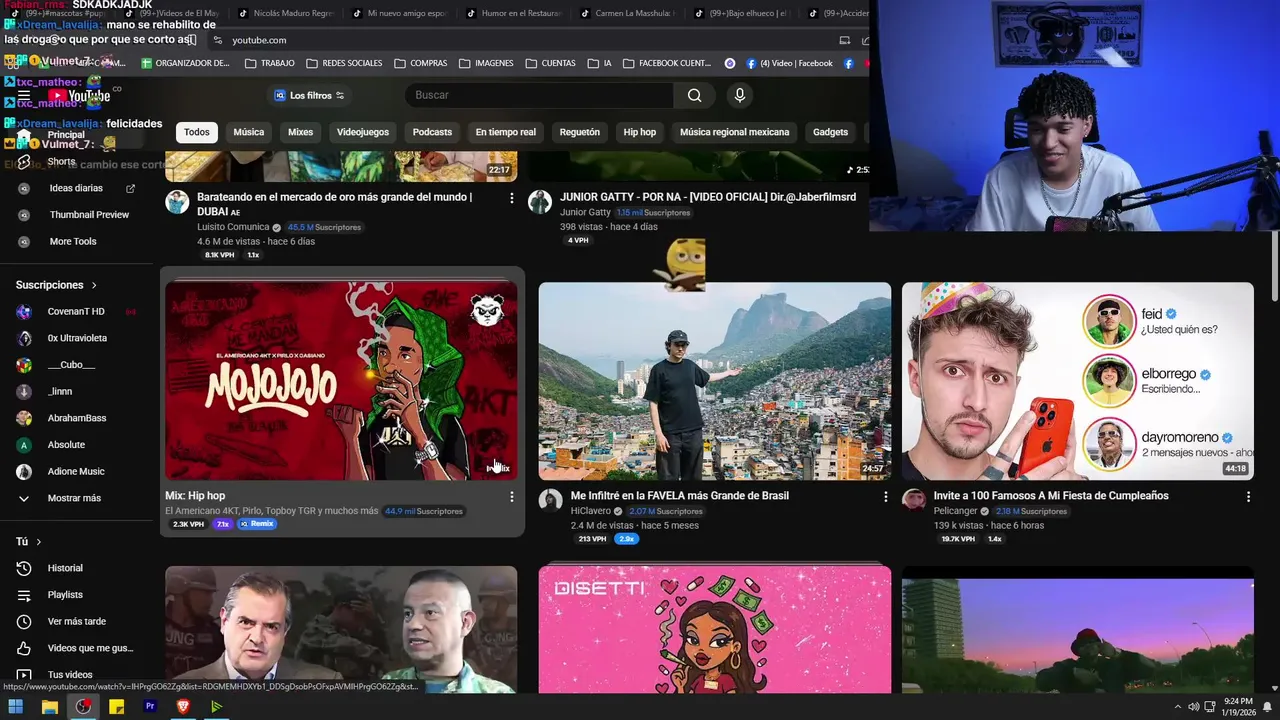Open HiClavero channel avatar
This screenshot has width=1280, height=720.
(551, 501)
